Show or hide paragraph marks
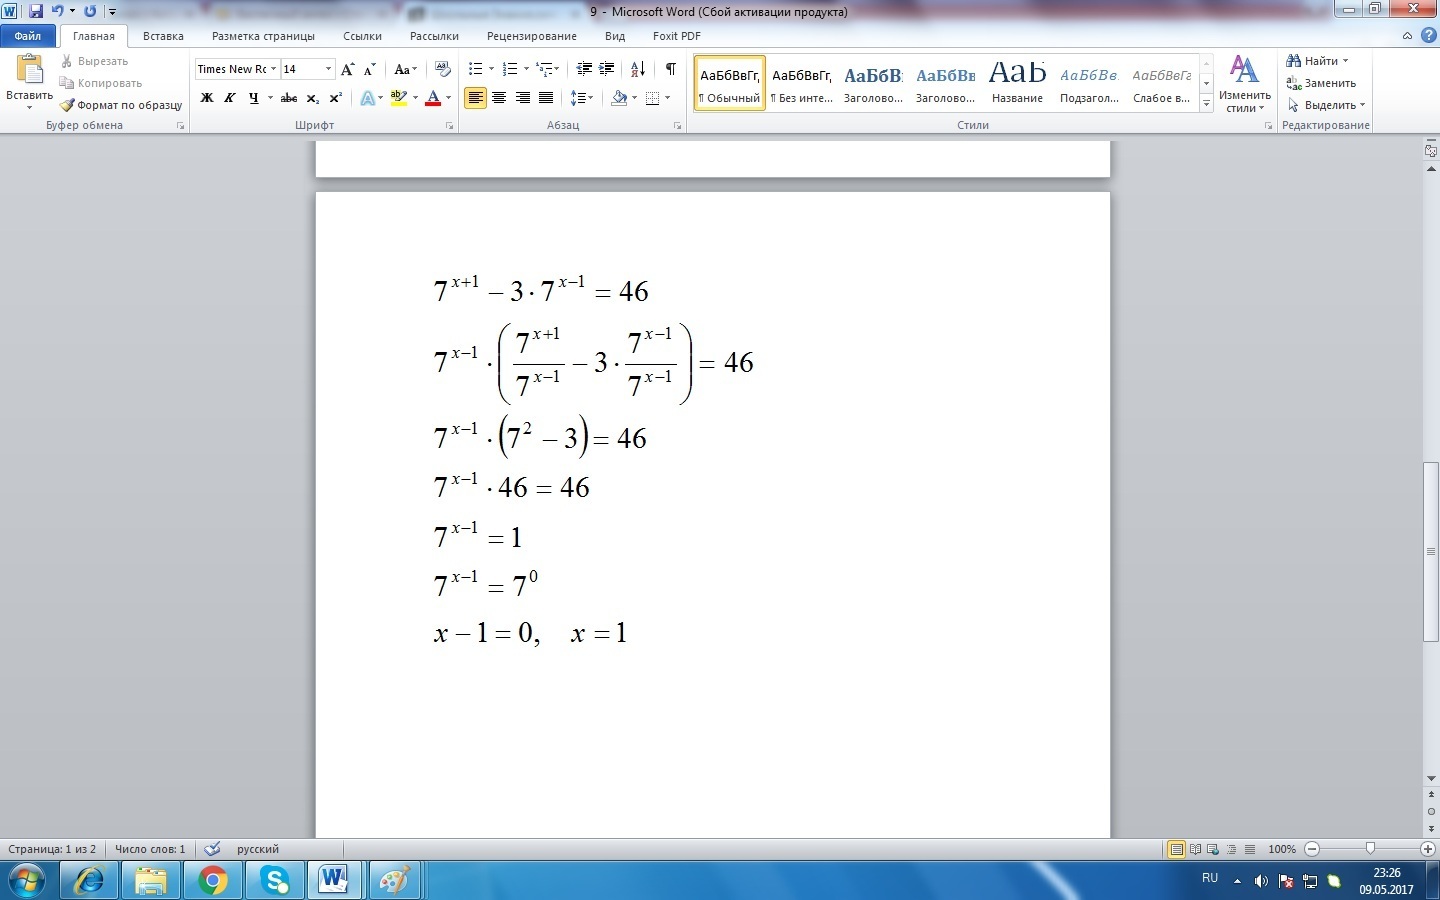Viewport: 1440px width, 900px height. coord(670,69)
